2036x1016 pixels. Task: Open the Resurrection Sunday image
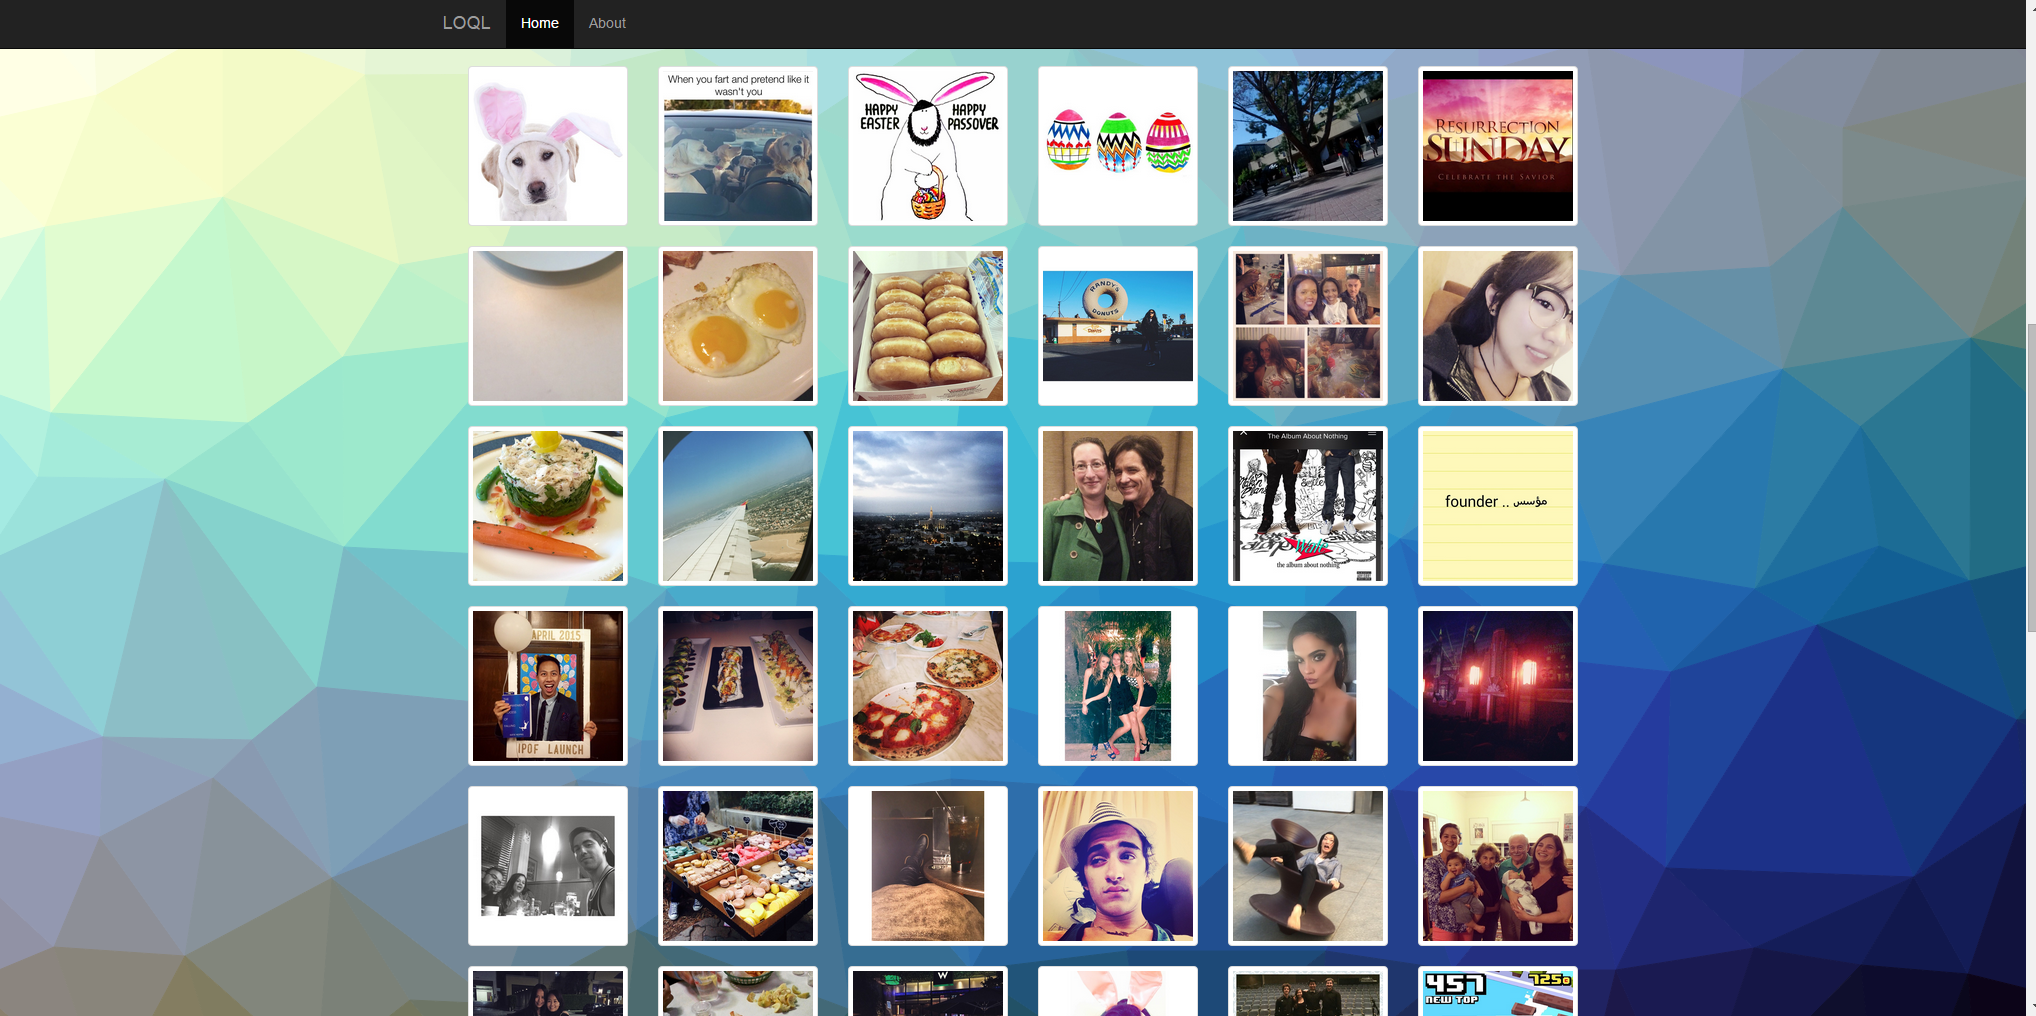pos(1498,146)
